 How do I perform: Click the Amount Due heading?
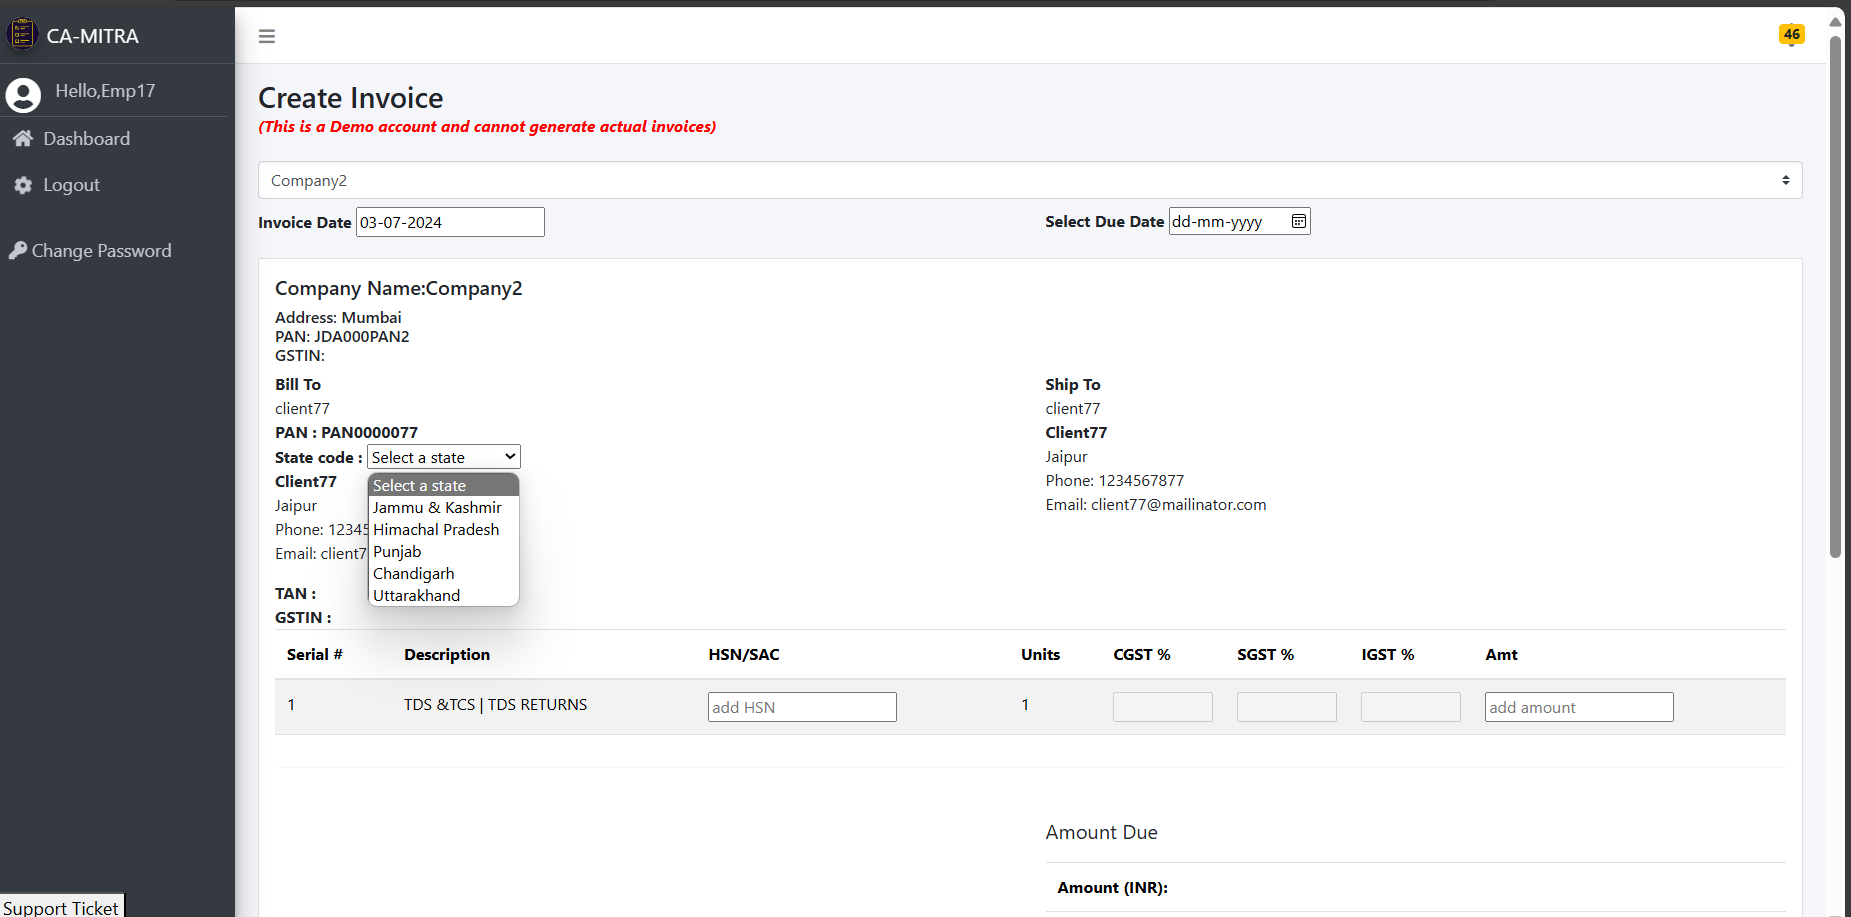click(x=1102, y=832)
